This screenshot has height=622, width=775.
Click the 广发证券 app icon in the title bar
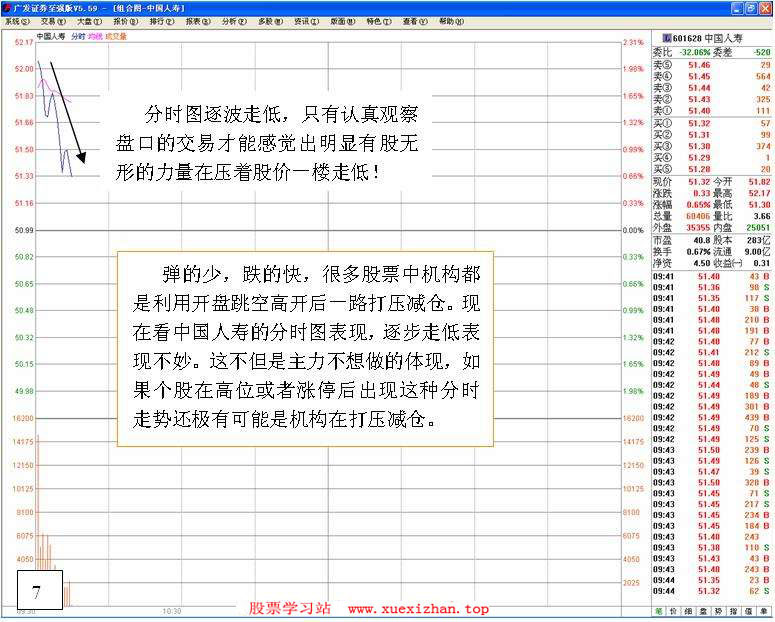coord(6,8)
